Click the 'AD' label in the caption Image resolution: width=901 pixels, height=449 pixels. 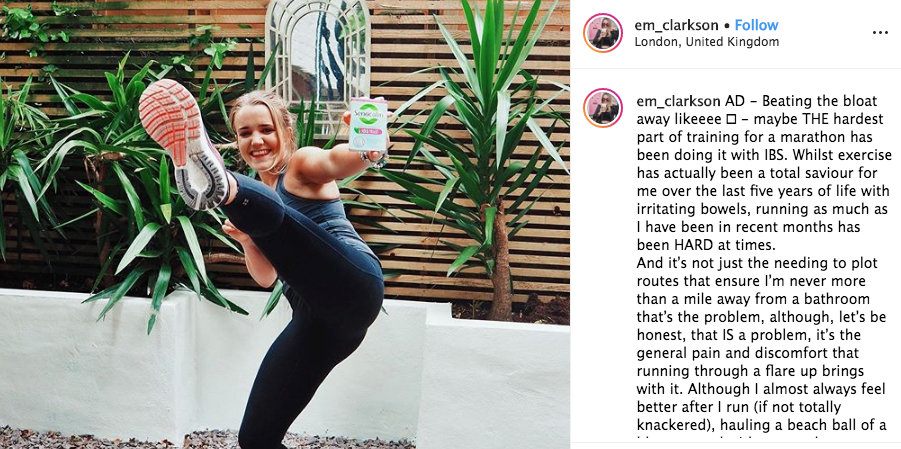pyautogui.click(x=732, y=101)
